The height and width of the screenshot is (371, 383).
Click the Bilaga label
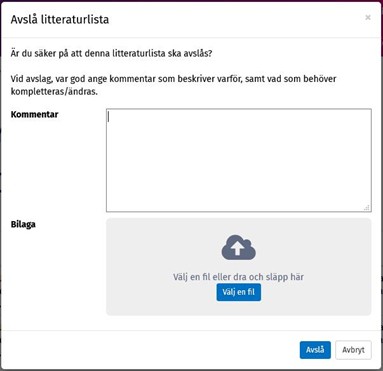[23, 224]
